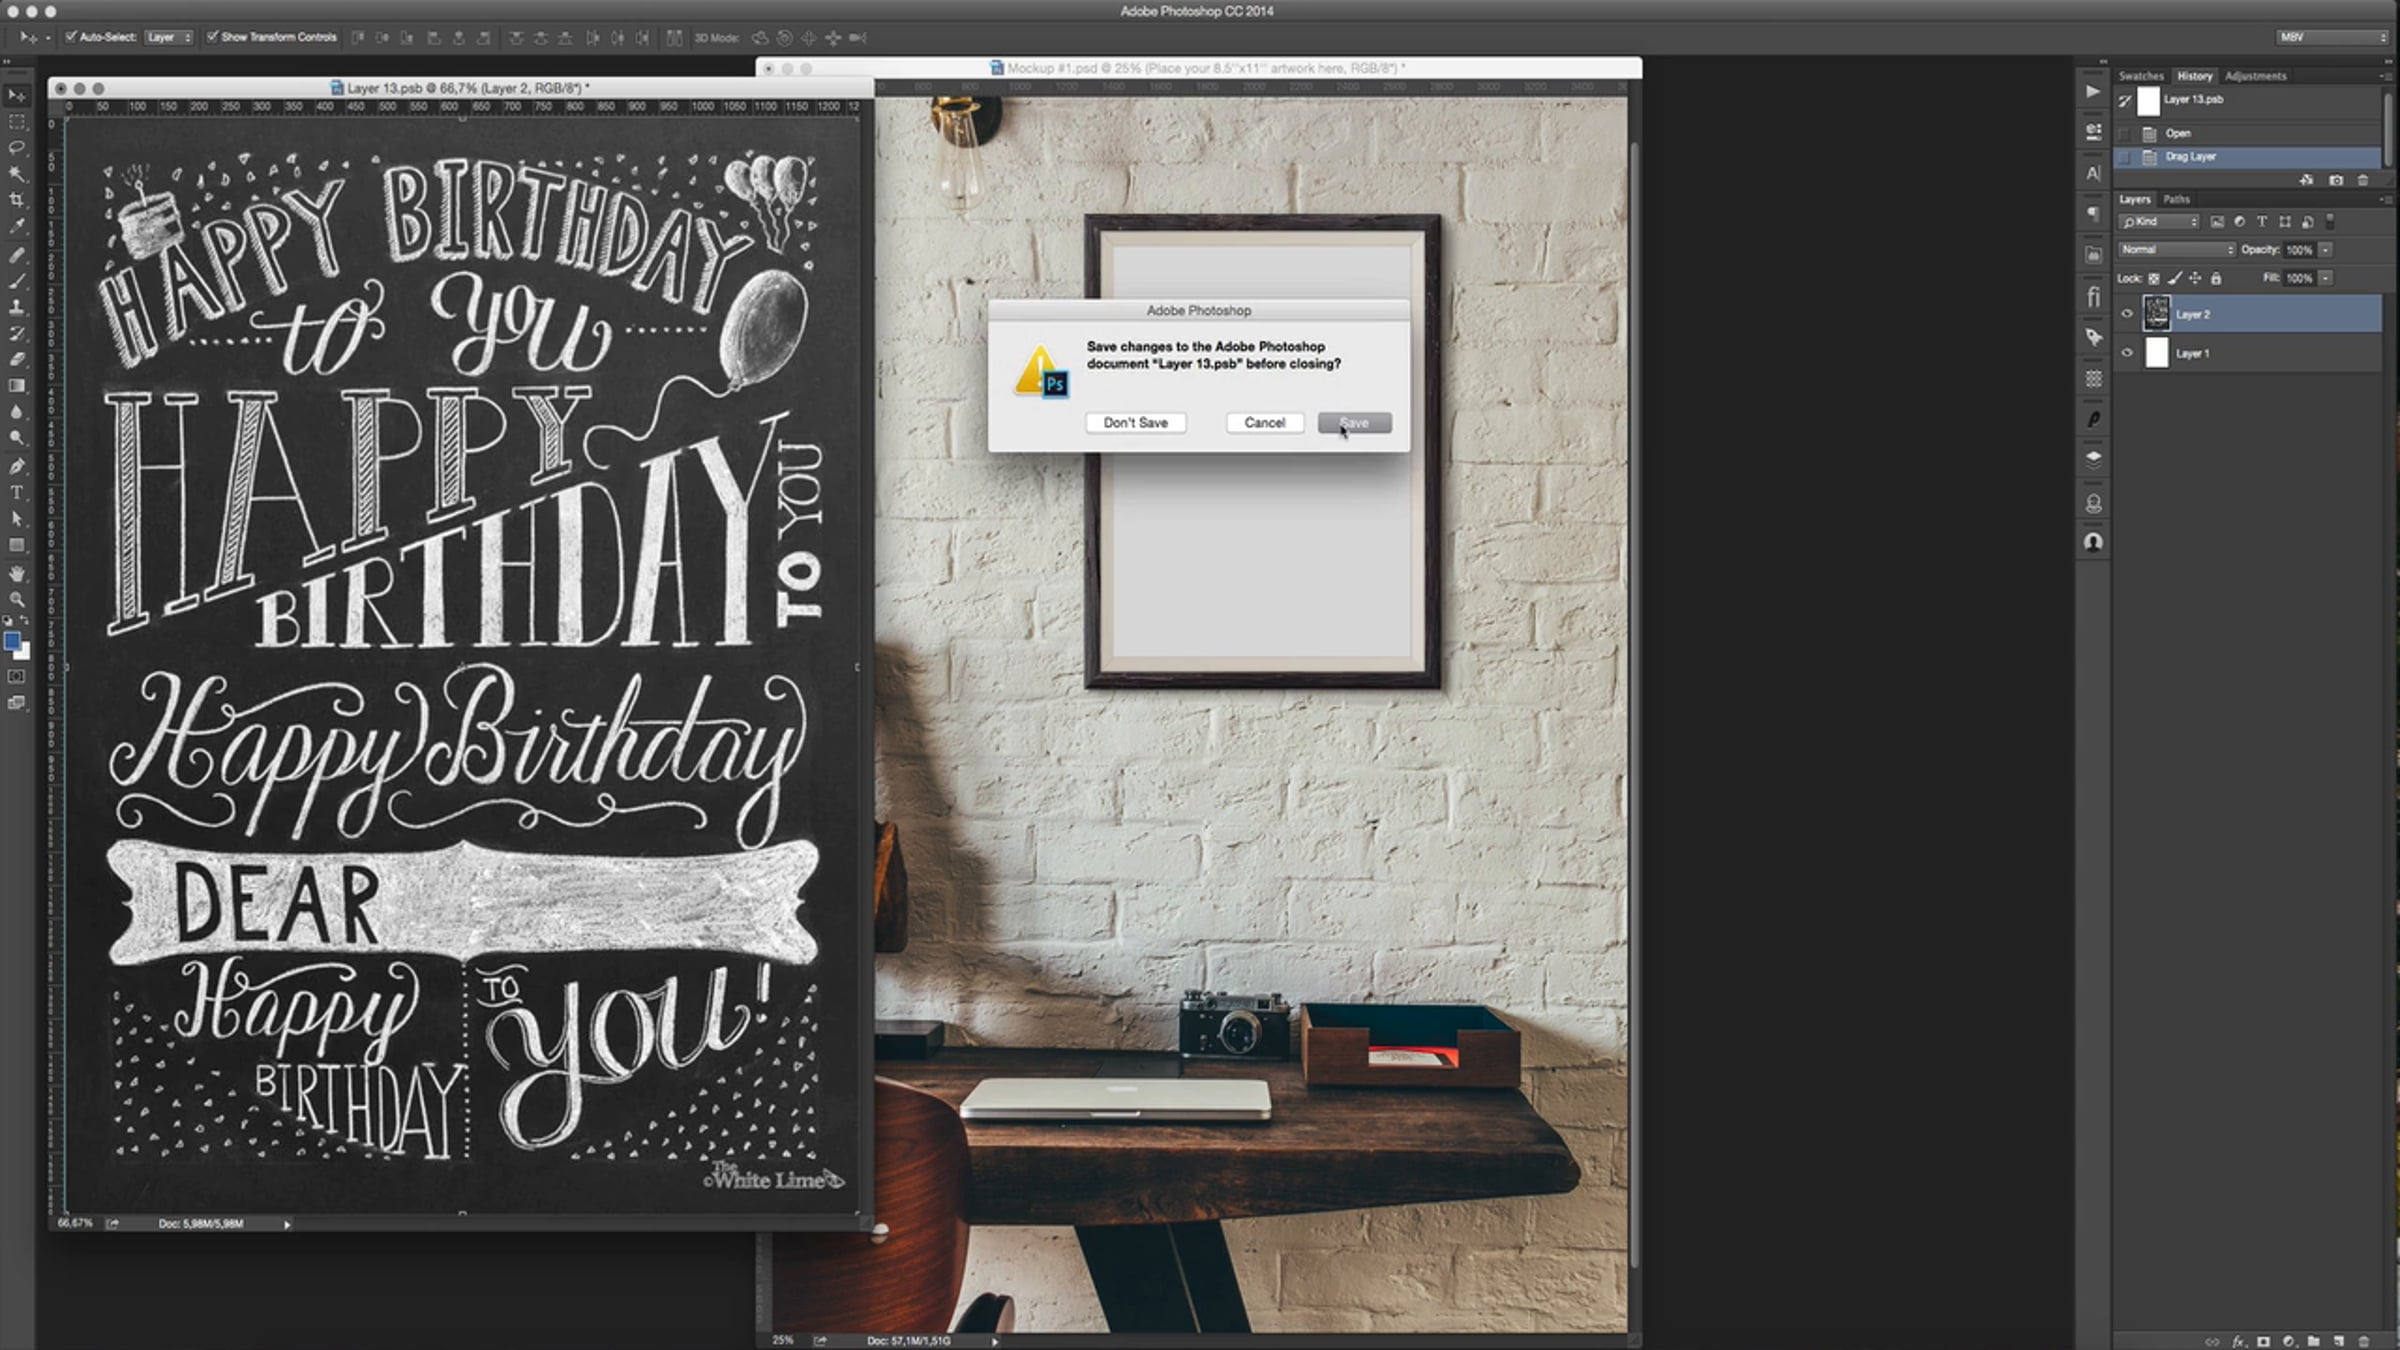Click the blue foreground color swatch
The image size is (2400, 1350).
point(11,642)
